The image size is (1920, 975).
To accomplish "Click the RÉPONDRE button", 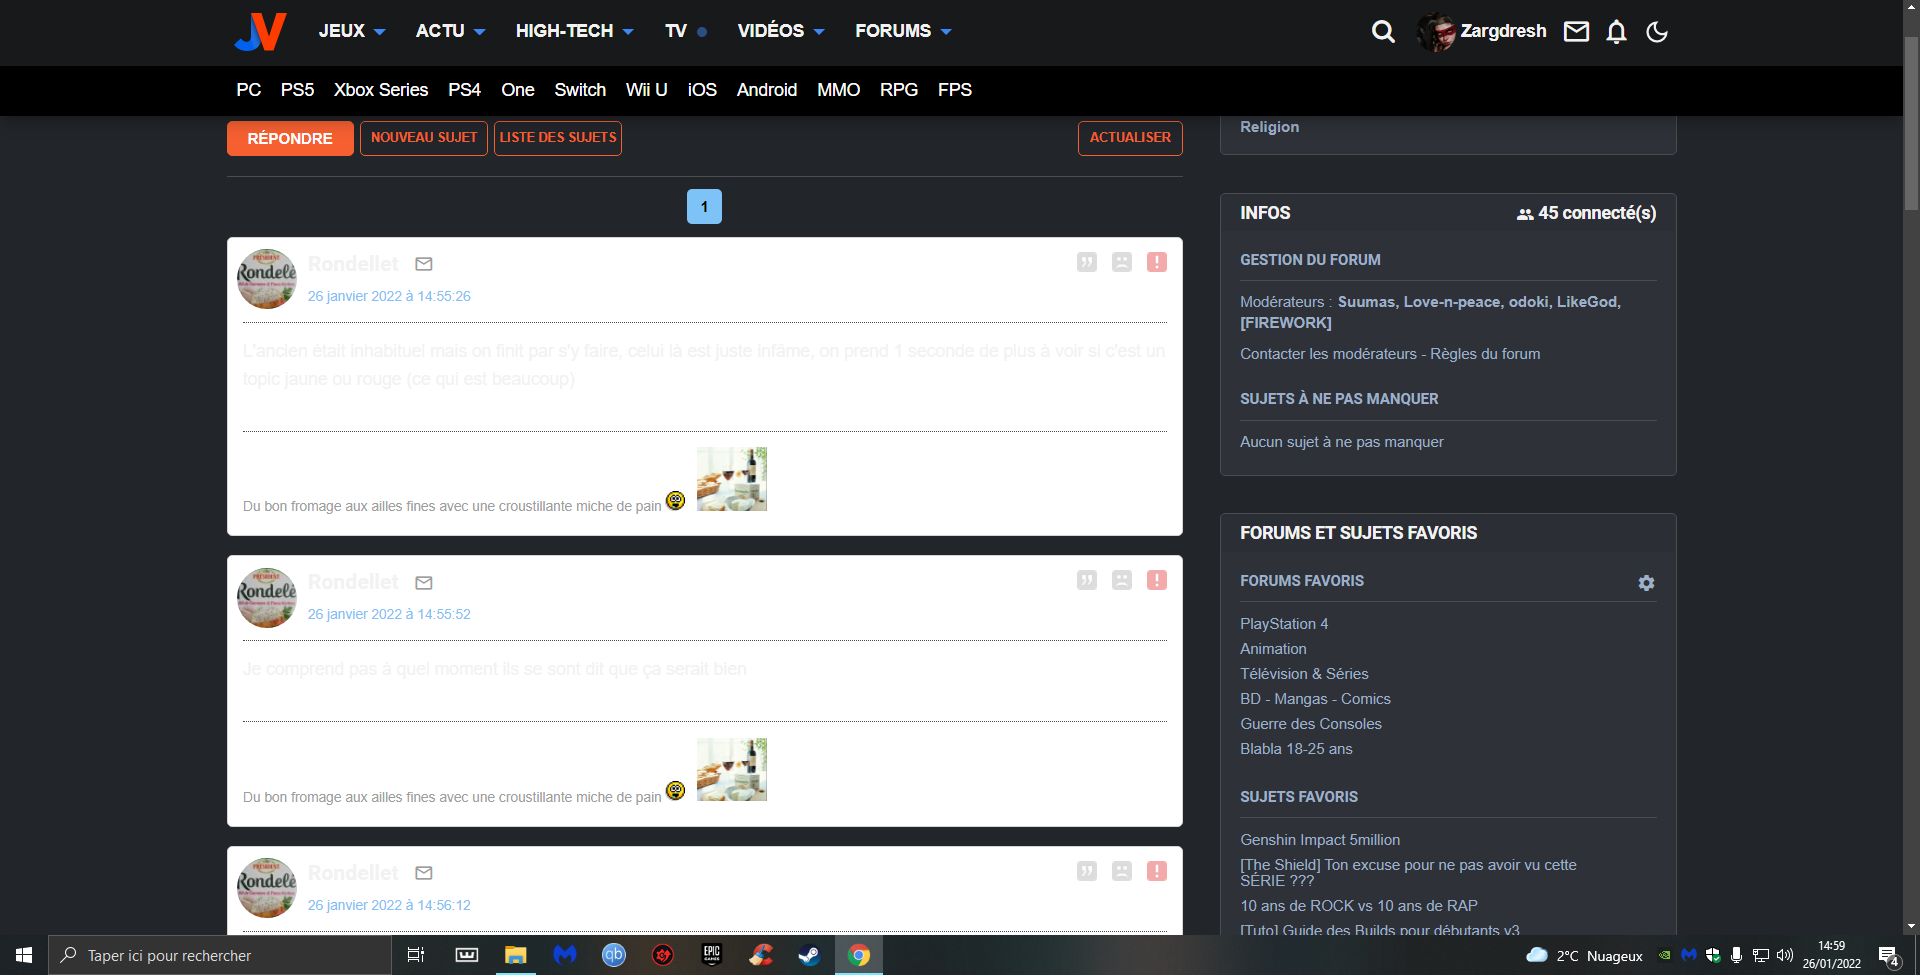I will 290,138.
